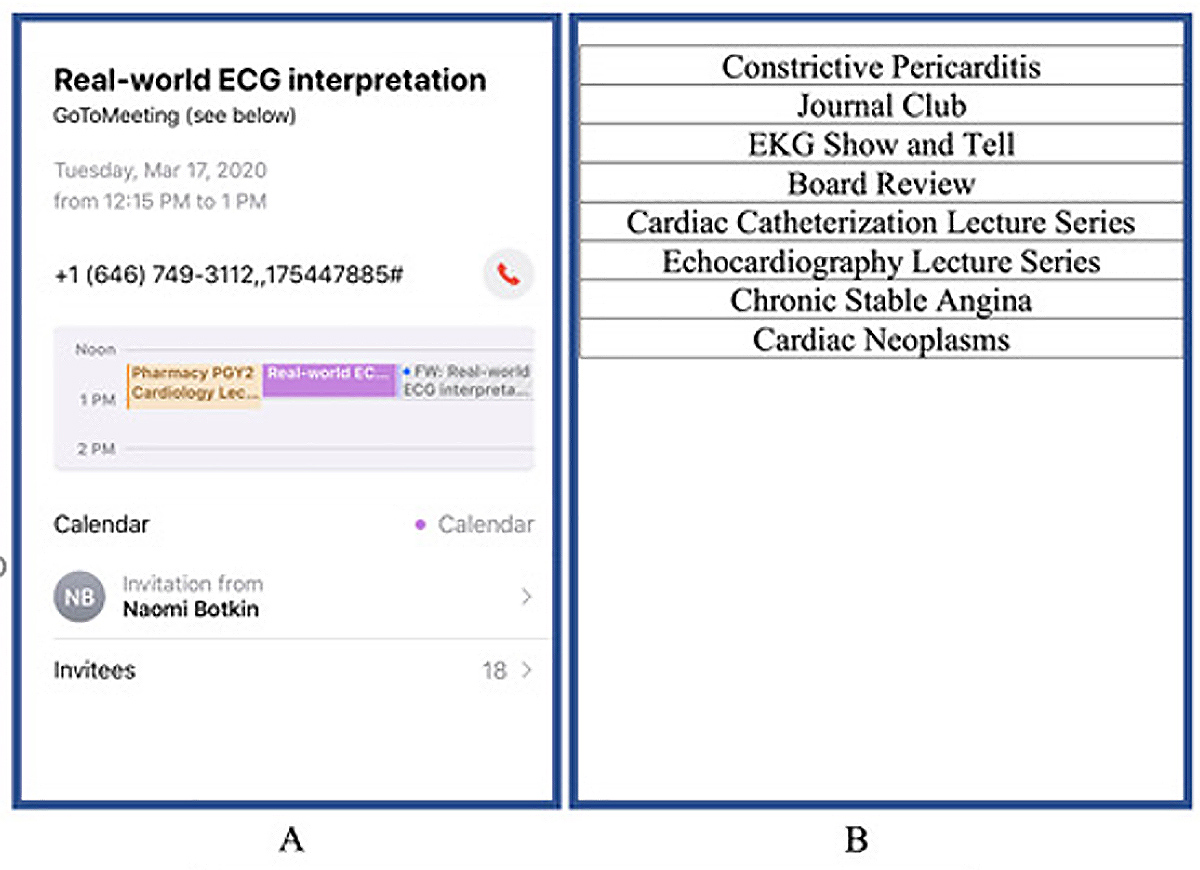Select the Journal Club entry
Viewport: 1200px width, 870px height.
[881, 105]
